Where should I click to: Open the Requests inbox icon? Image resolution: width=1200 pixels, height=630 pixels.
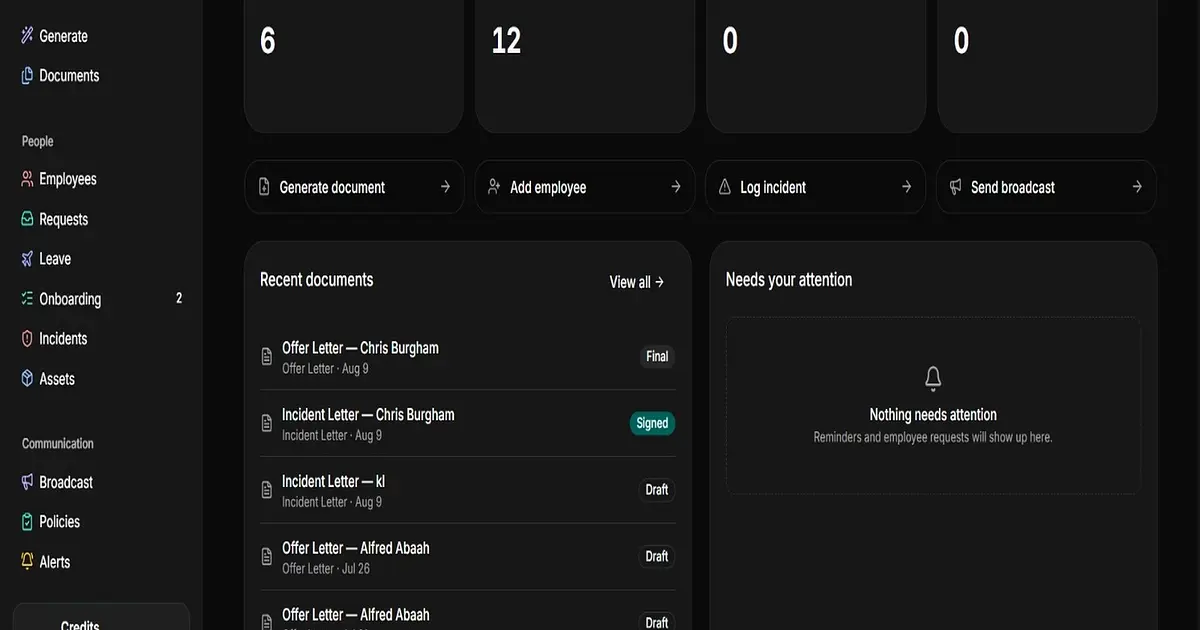point(27,219)
